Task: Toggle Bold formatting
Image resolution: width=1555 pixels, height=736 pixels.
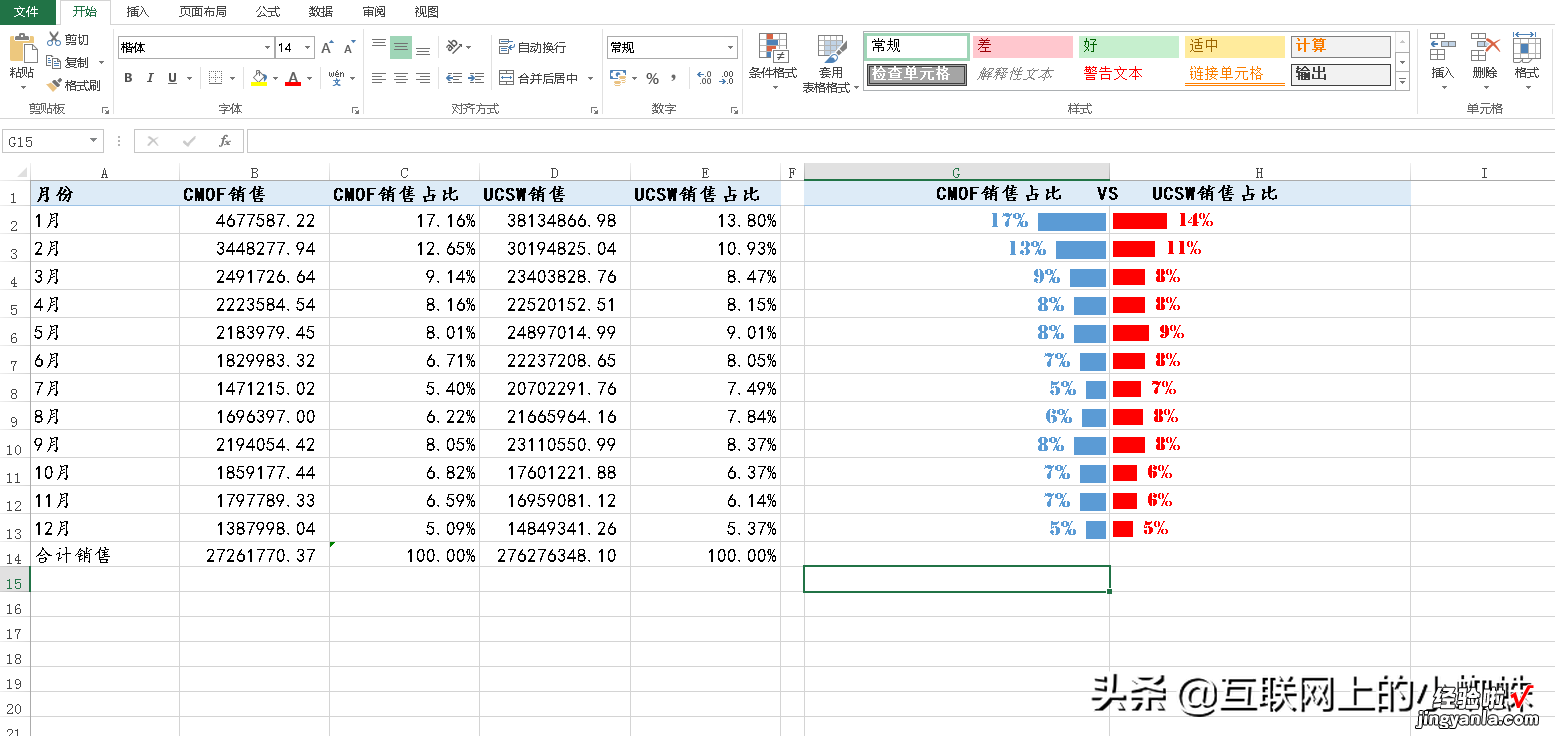Action: 128,78
